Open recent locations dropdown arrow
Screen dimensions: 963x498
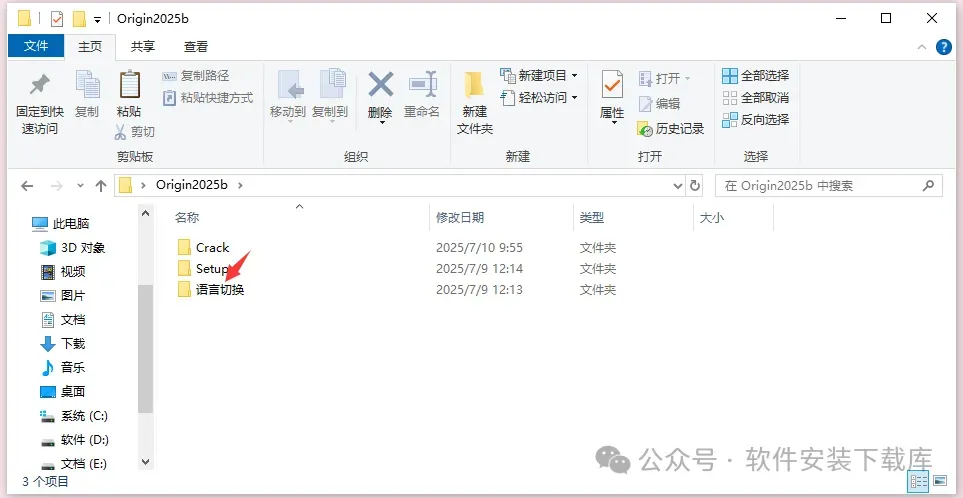point(80,185)
